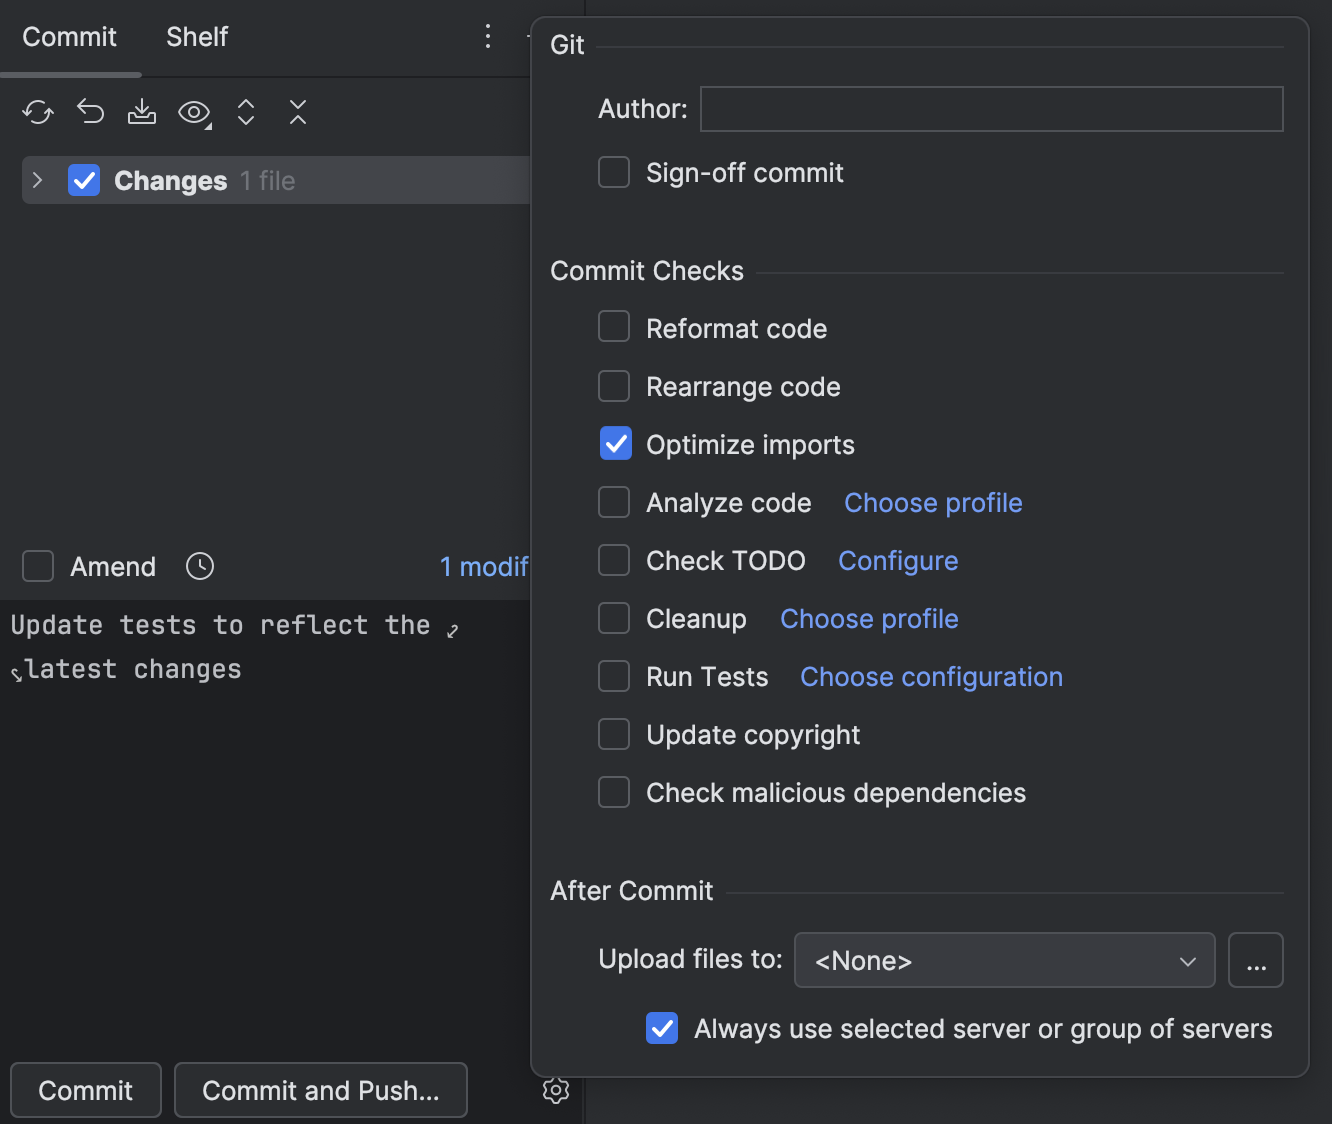Open the Upload files to dropdown
Viewport: 1332px width, 1124px height.
1004,960
